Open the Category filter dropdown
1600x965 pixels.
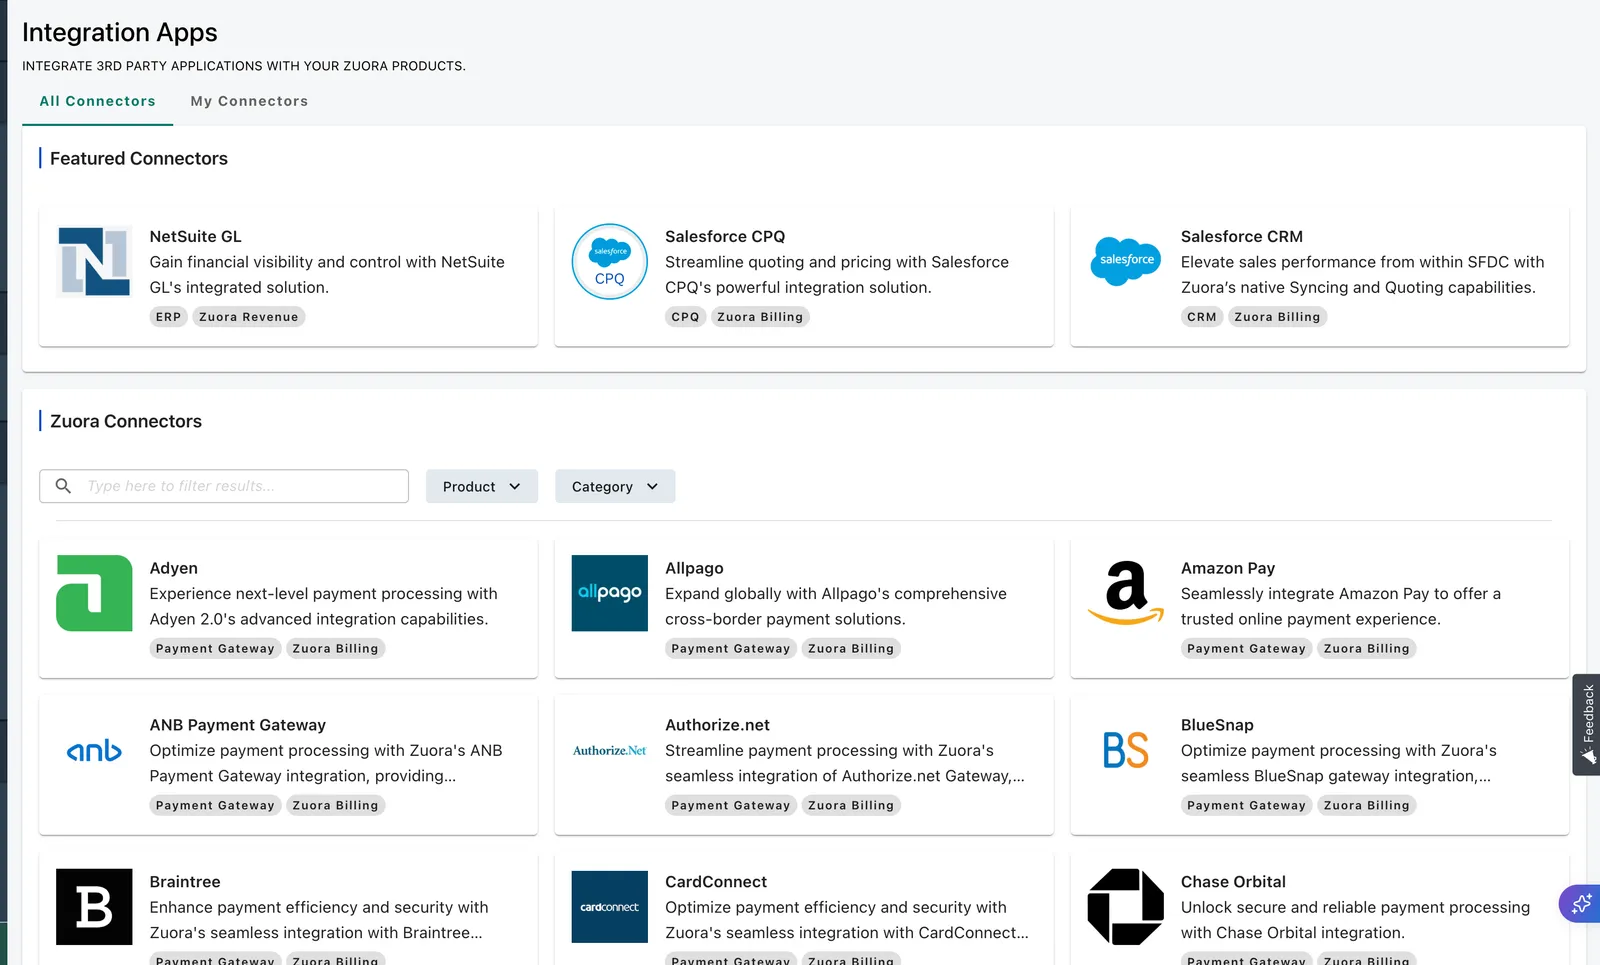tap(615, 486)
